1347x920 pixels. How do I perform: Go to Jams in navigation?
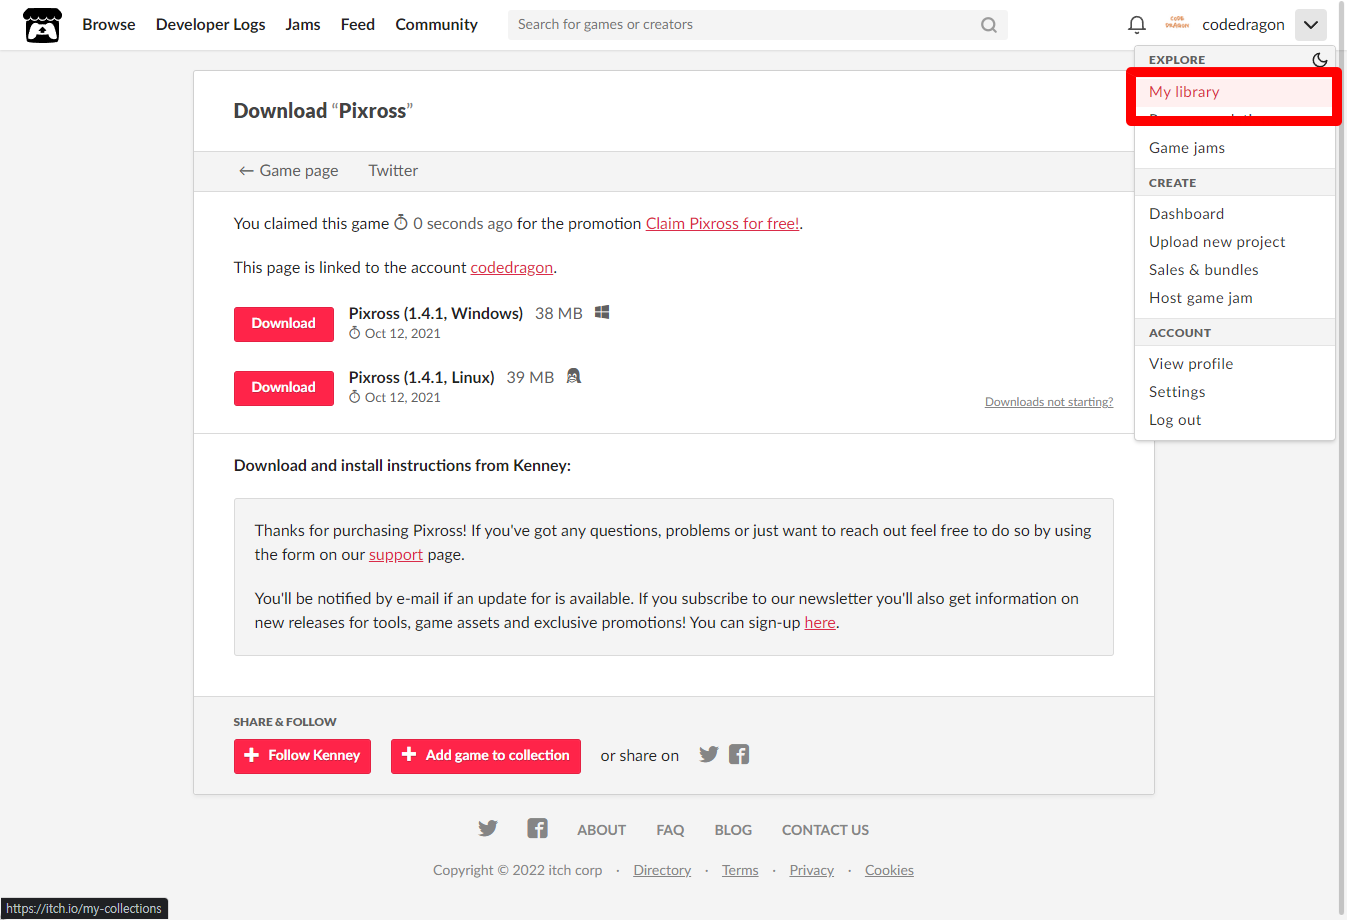point(303,25)
